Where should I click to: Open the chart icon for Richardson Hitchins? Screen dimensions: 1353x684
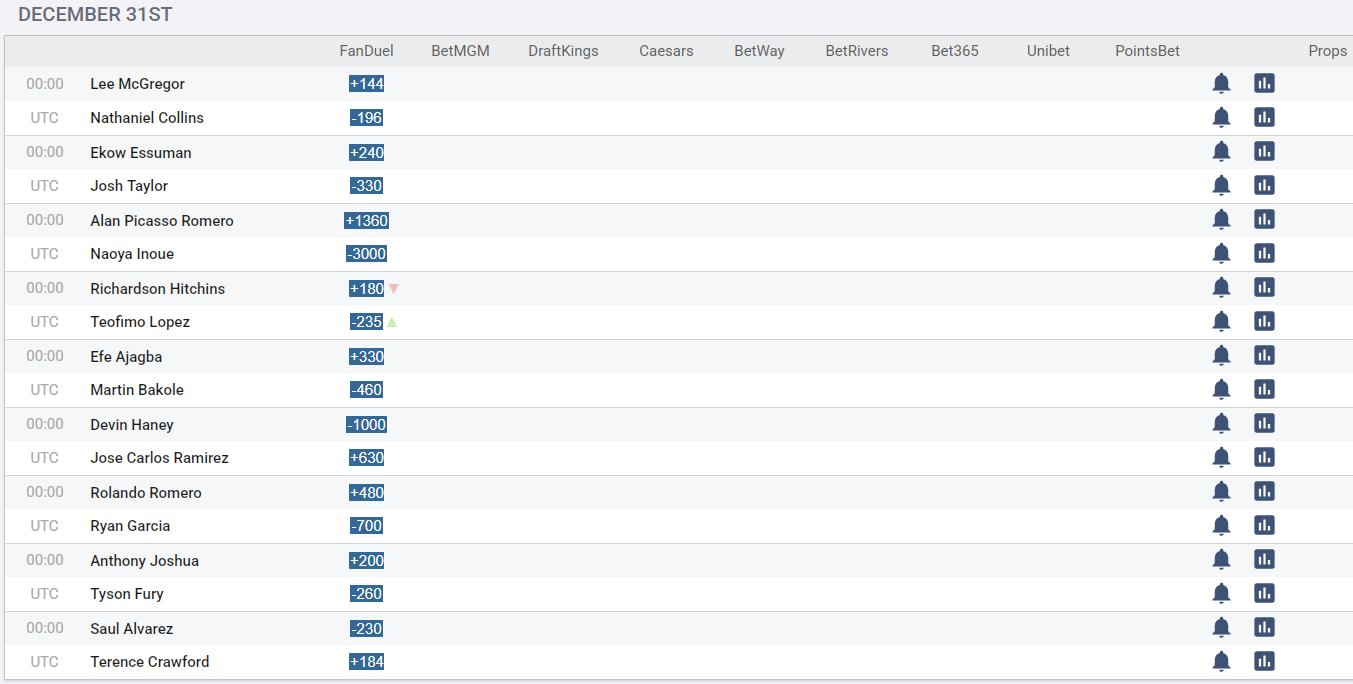[1264, 288]
